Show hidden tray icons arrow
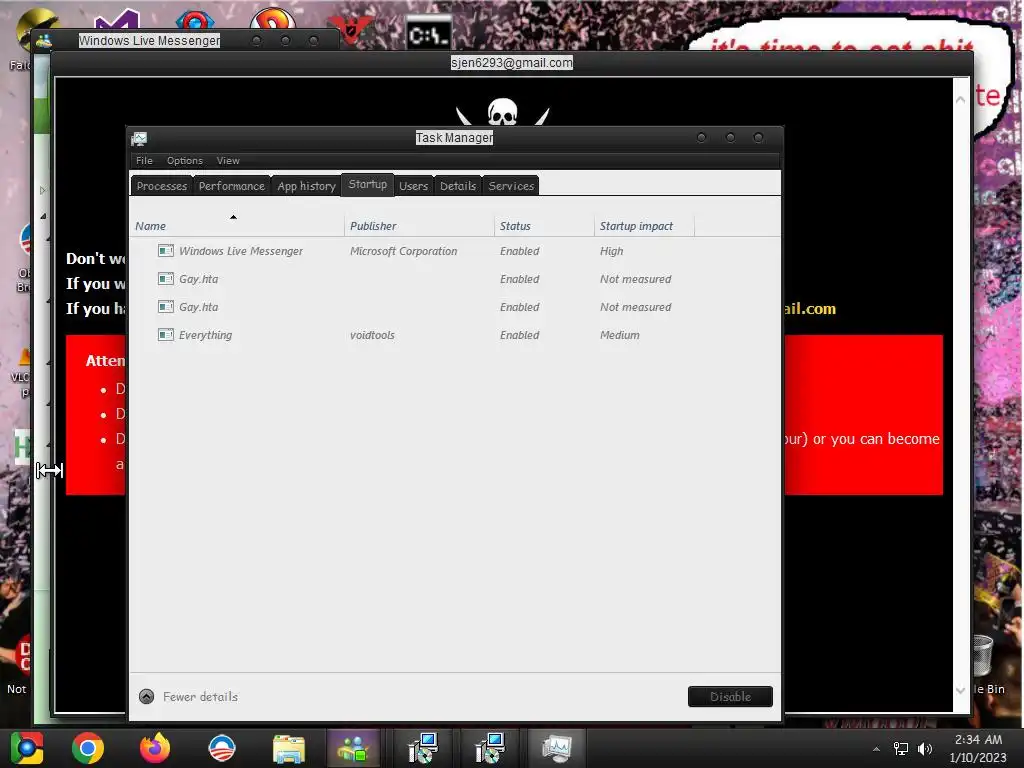The image size is (1024, 768). tap(876, 749)
